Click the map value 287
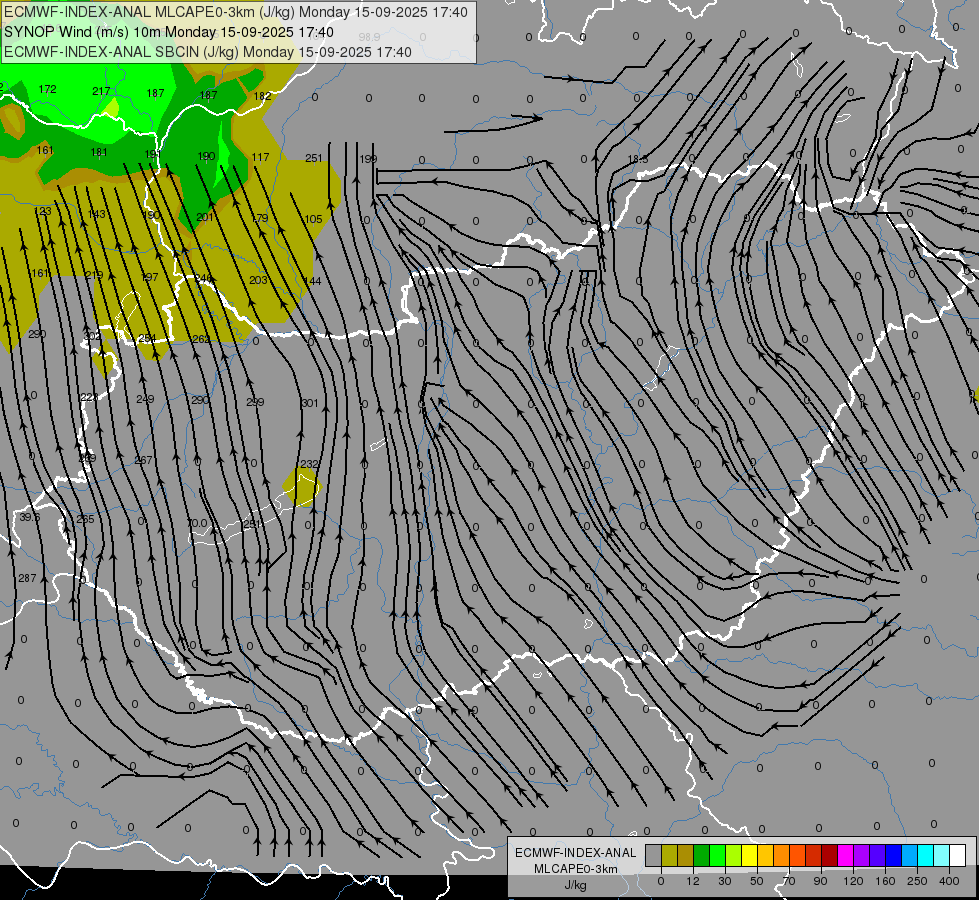The width and height of the screenshot is (979, 900). pyautogui.click(x=27, y=578)
